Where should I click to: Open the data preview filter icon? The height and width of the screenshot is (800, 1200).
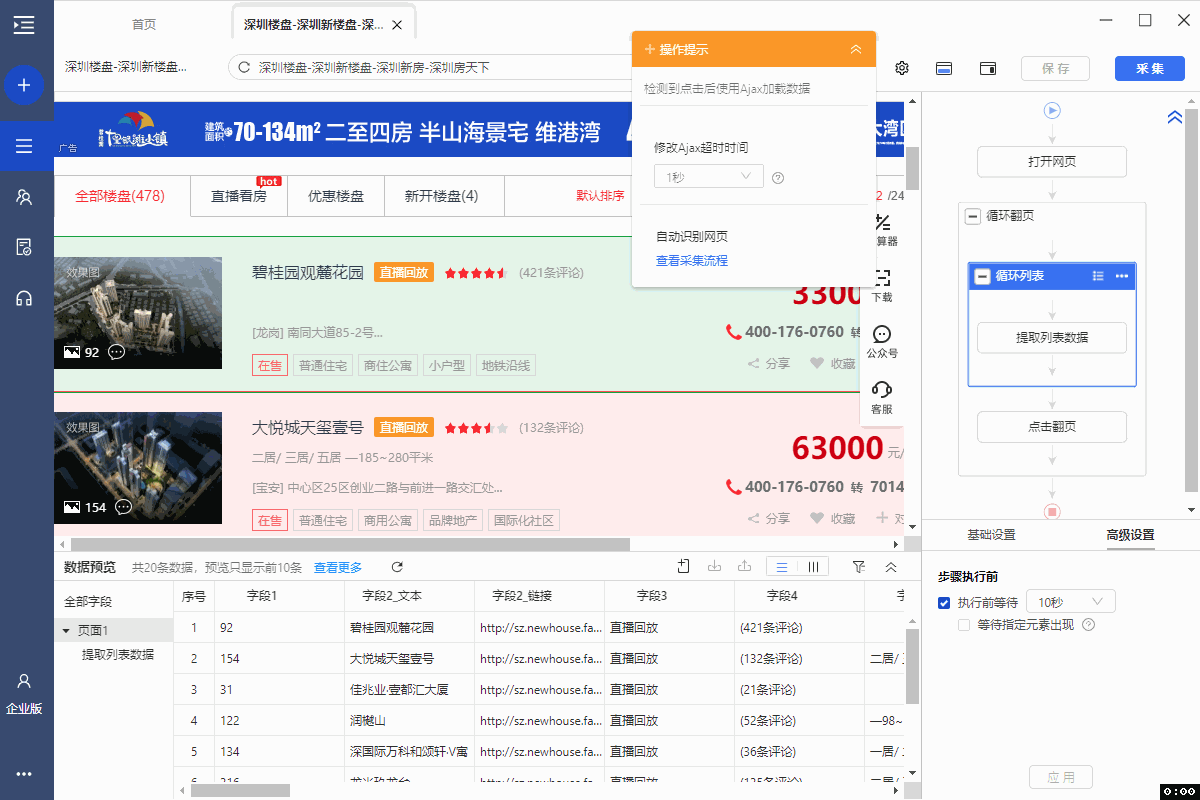tap(858, 567)
